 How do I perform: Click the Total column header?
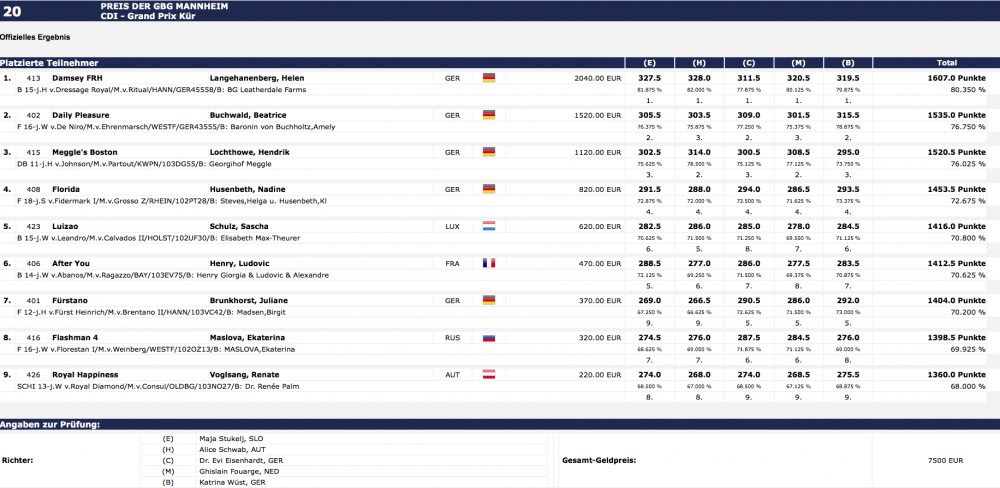[946, 62]
